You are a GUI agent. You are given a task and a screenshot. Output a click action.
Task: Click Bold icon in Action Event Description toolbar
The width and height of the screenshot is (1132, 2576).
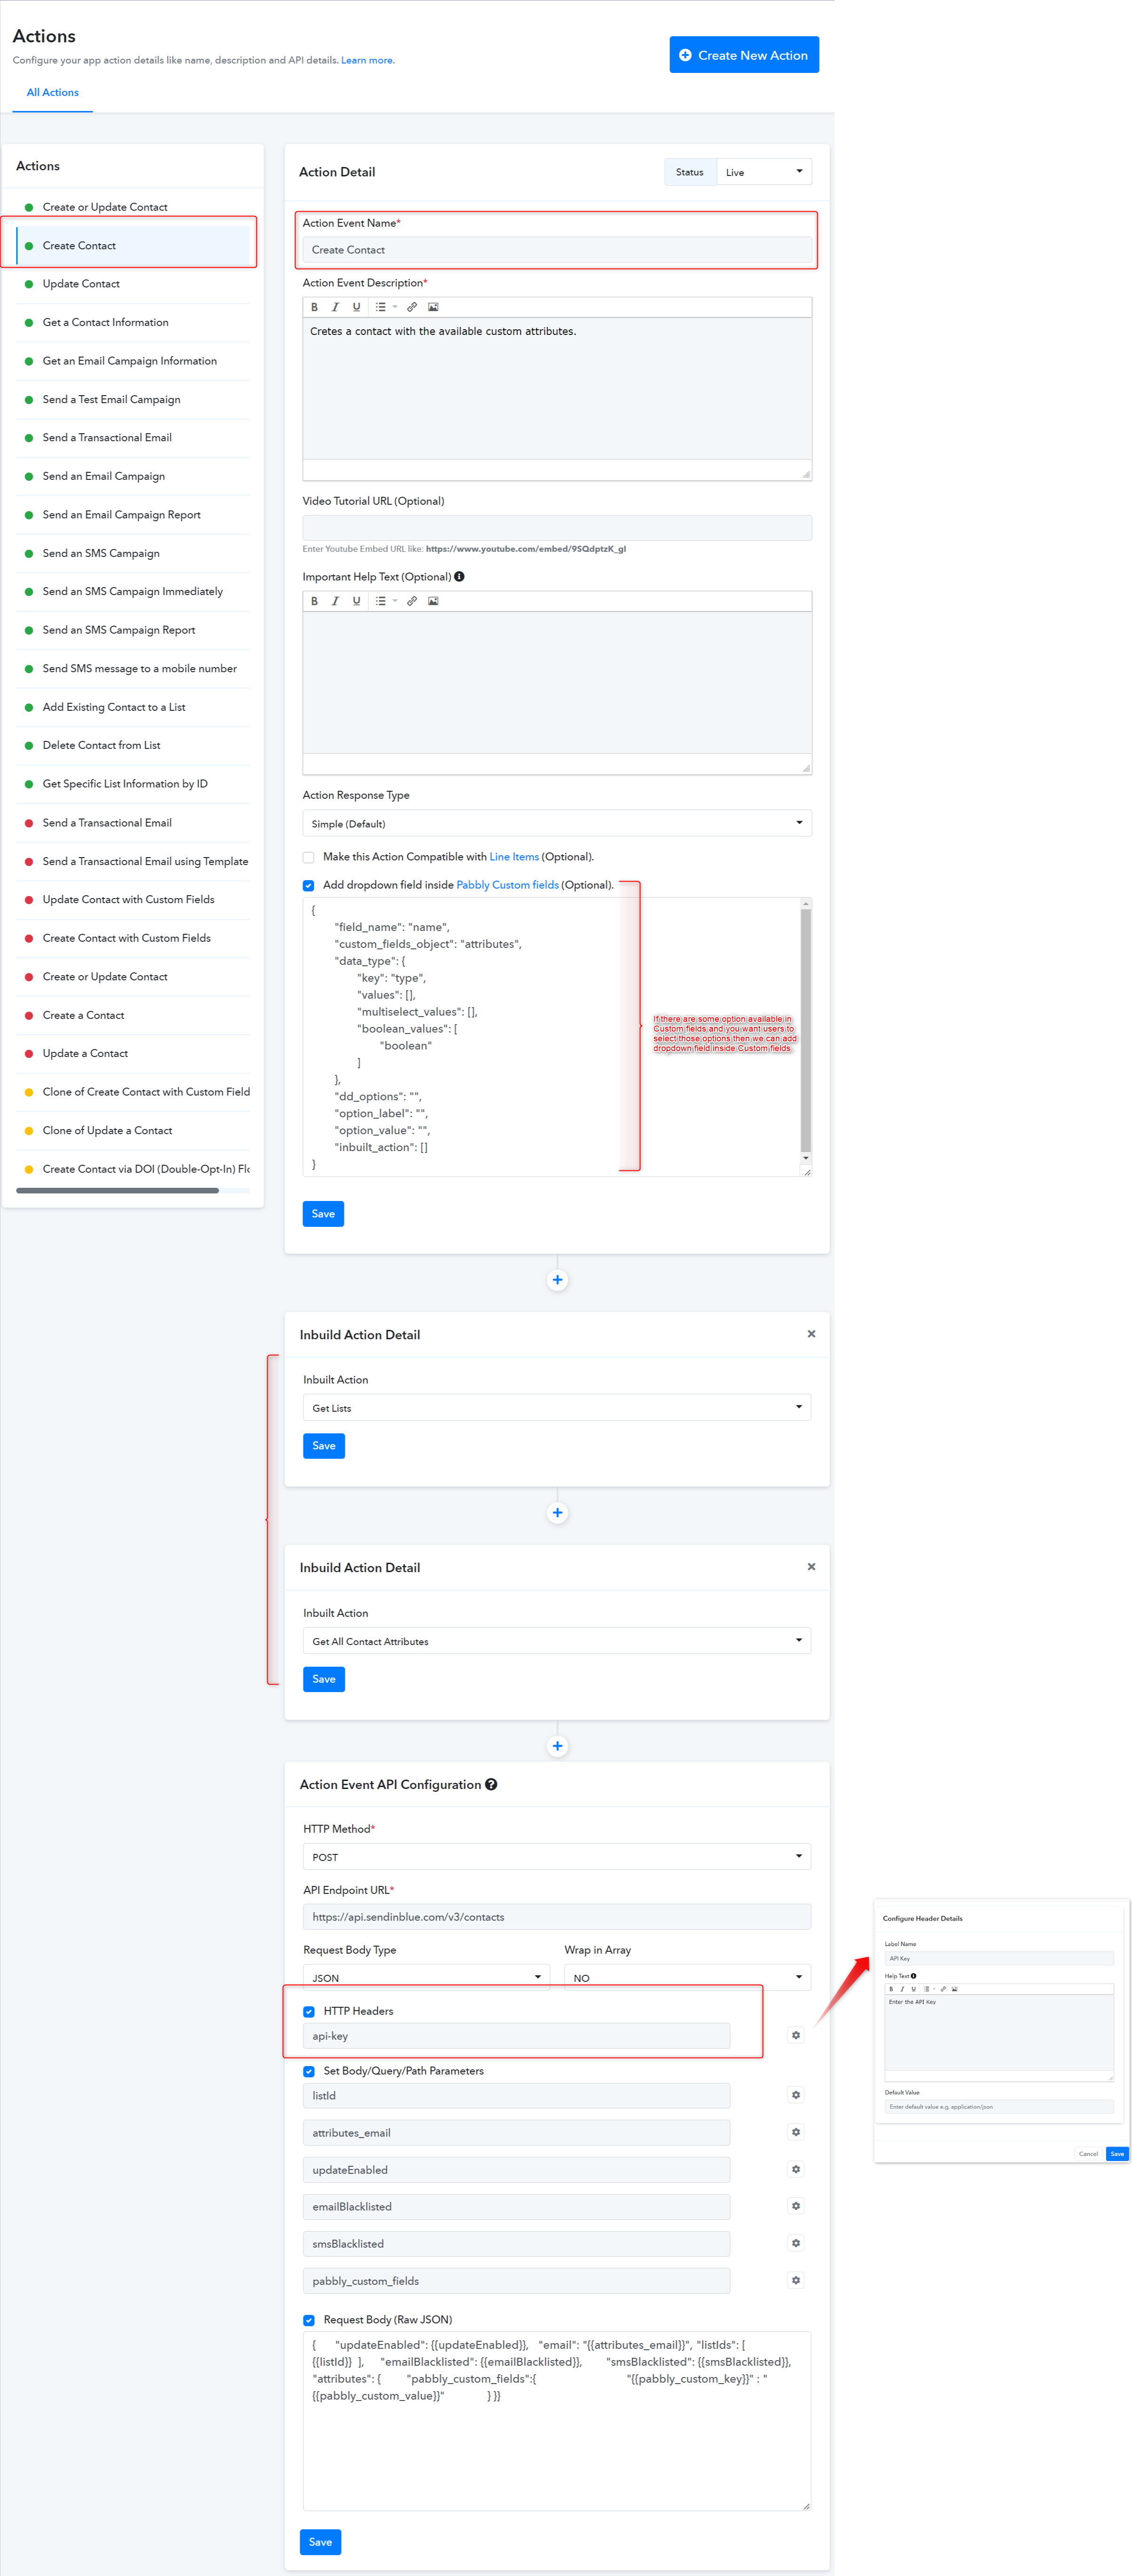(x=314, y=307)
